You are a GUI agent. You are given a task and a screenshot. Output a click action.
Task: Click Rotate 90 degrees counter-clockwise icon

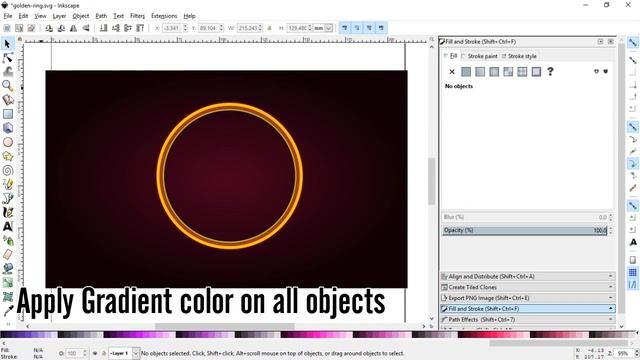49,28
